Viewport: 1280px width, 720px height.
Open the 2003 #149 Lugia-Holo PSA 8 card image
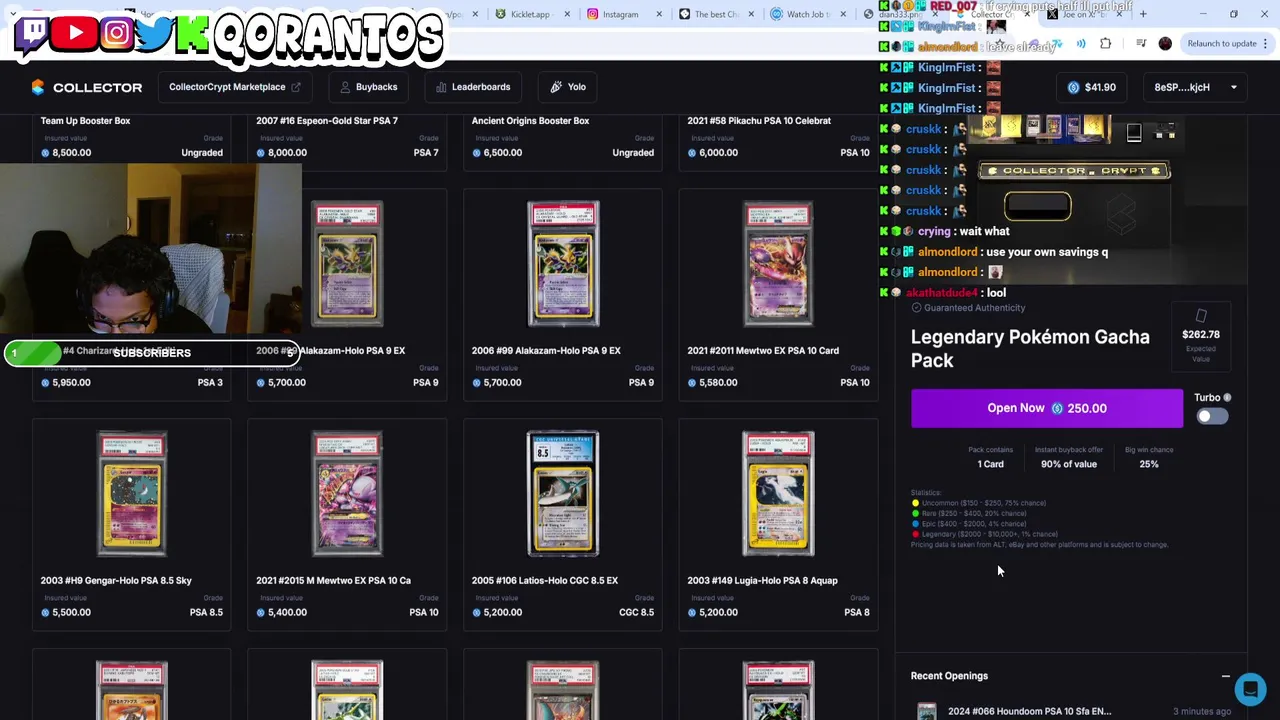[x=778, y=494]
